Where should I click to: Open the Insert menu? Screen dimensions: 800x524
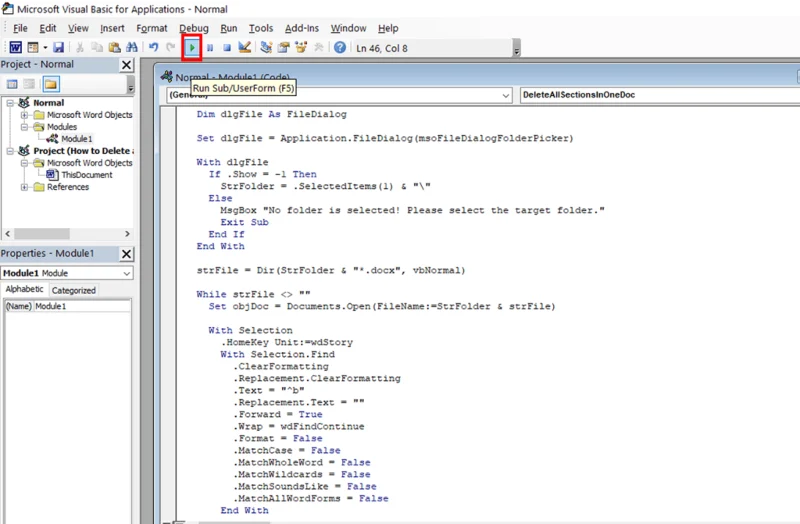112,28
